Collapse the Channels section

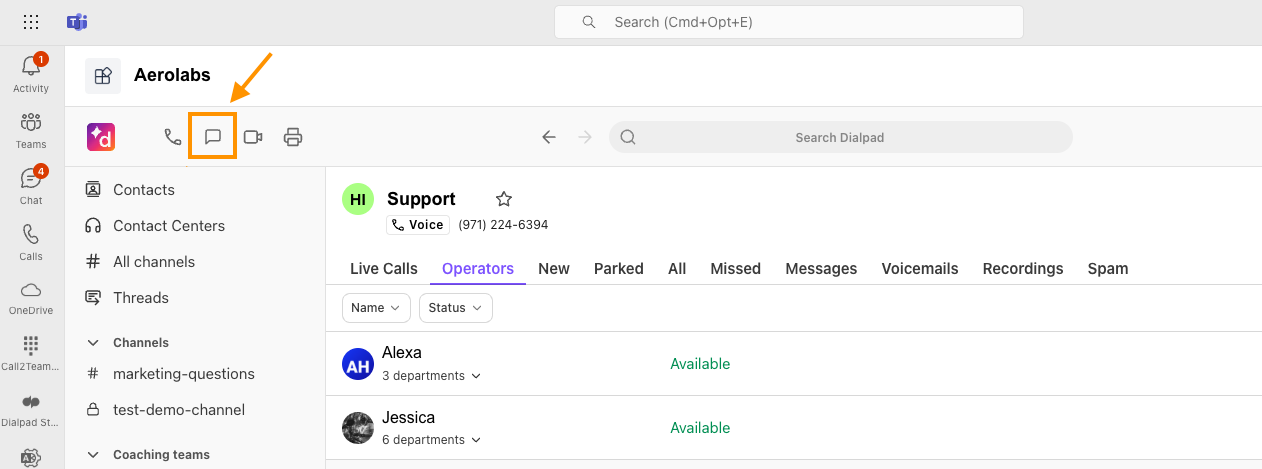[93, 343]
